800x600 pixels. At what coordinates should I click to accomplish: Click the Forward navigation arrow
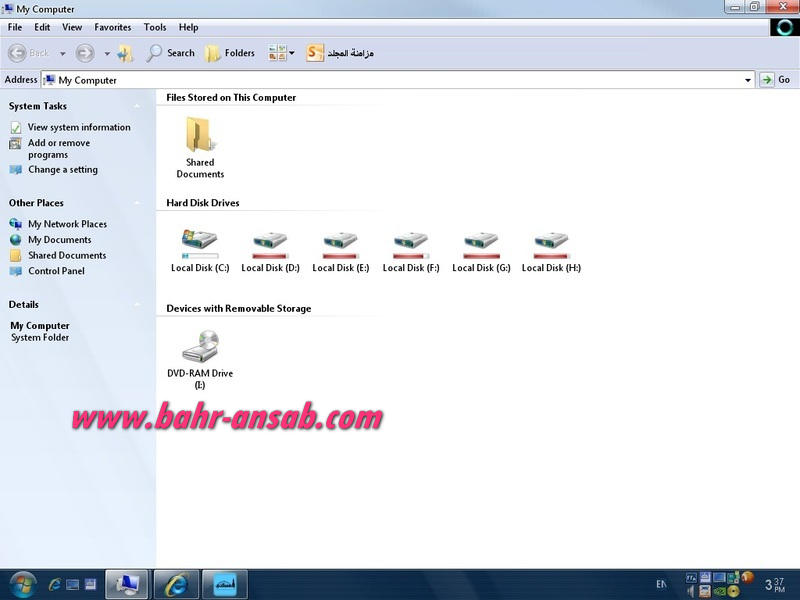pos(85,53)
